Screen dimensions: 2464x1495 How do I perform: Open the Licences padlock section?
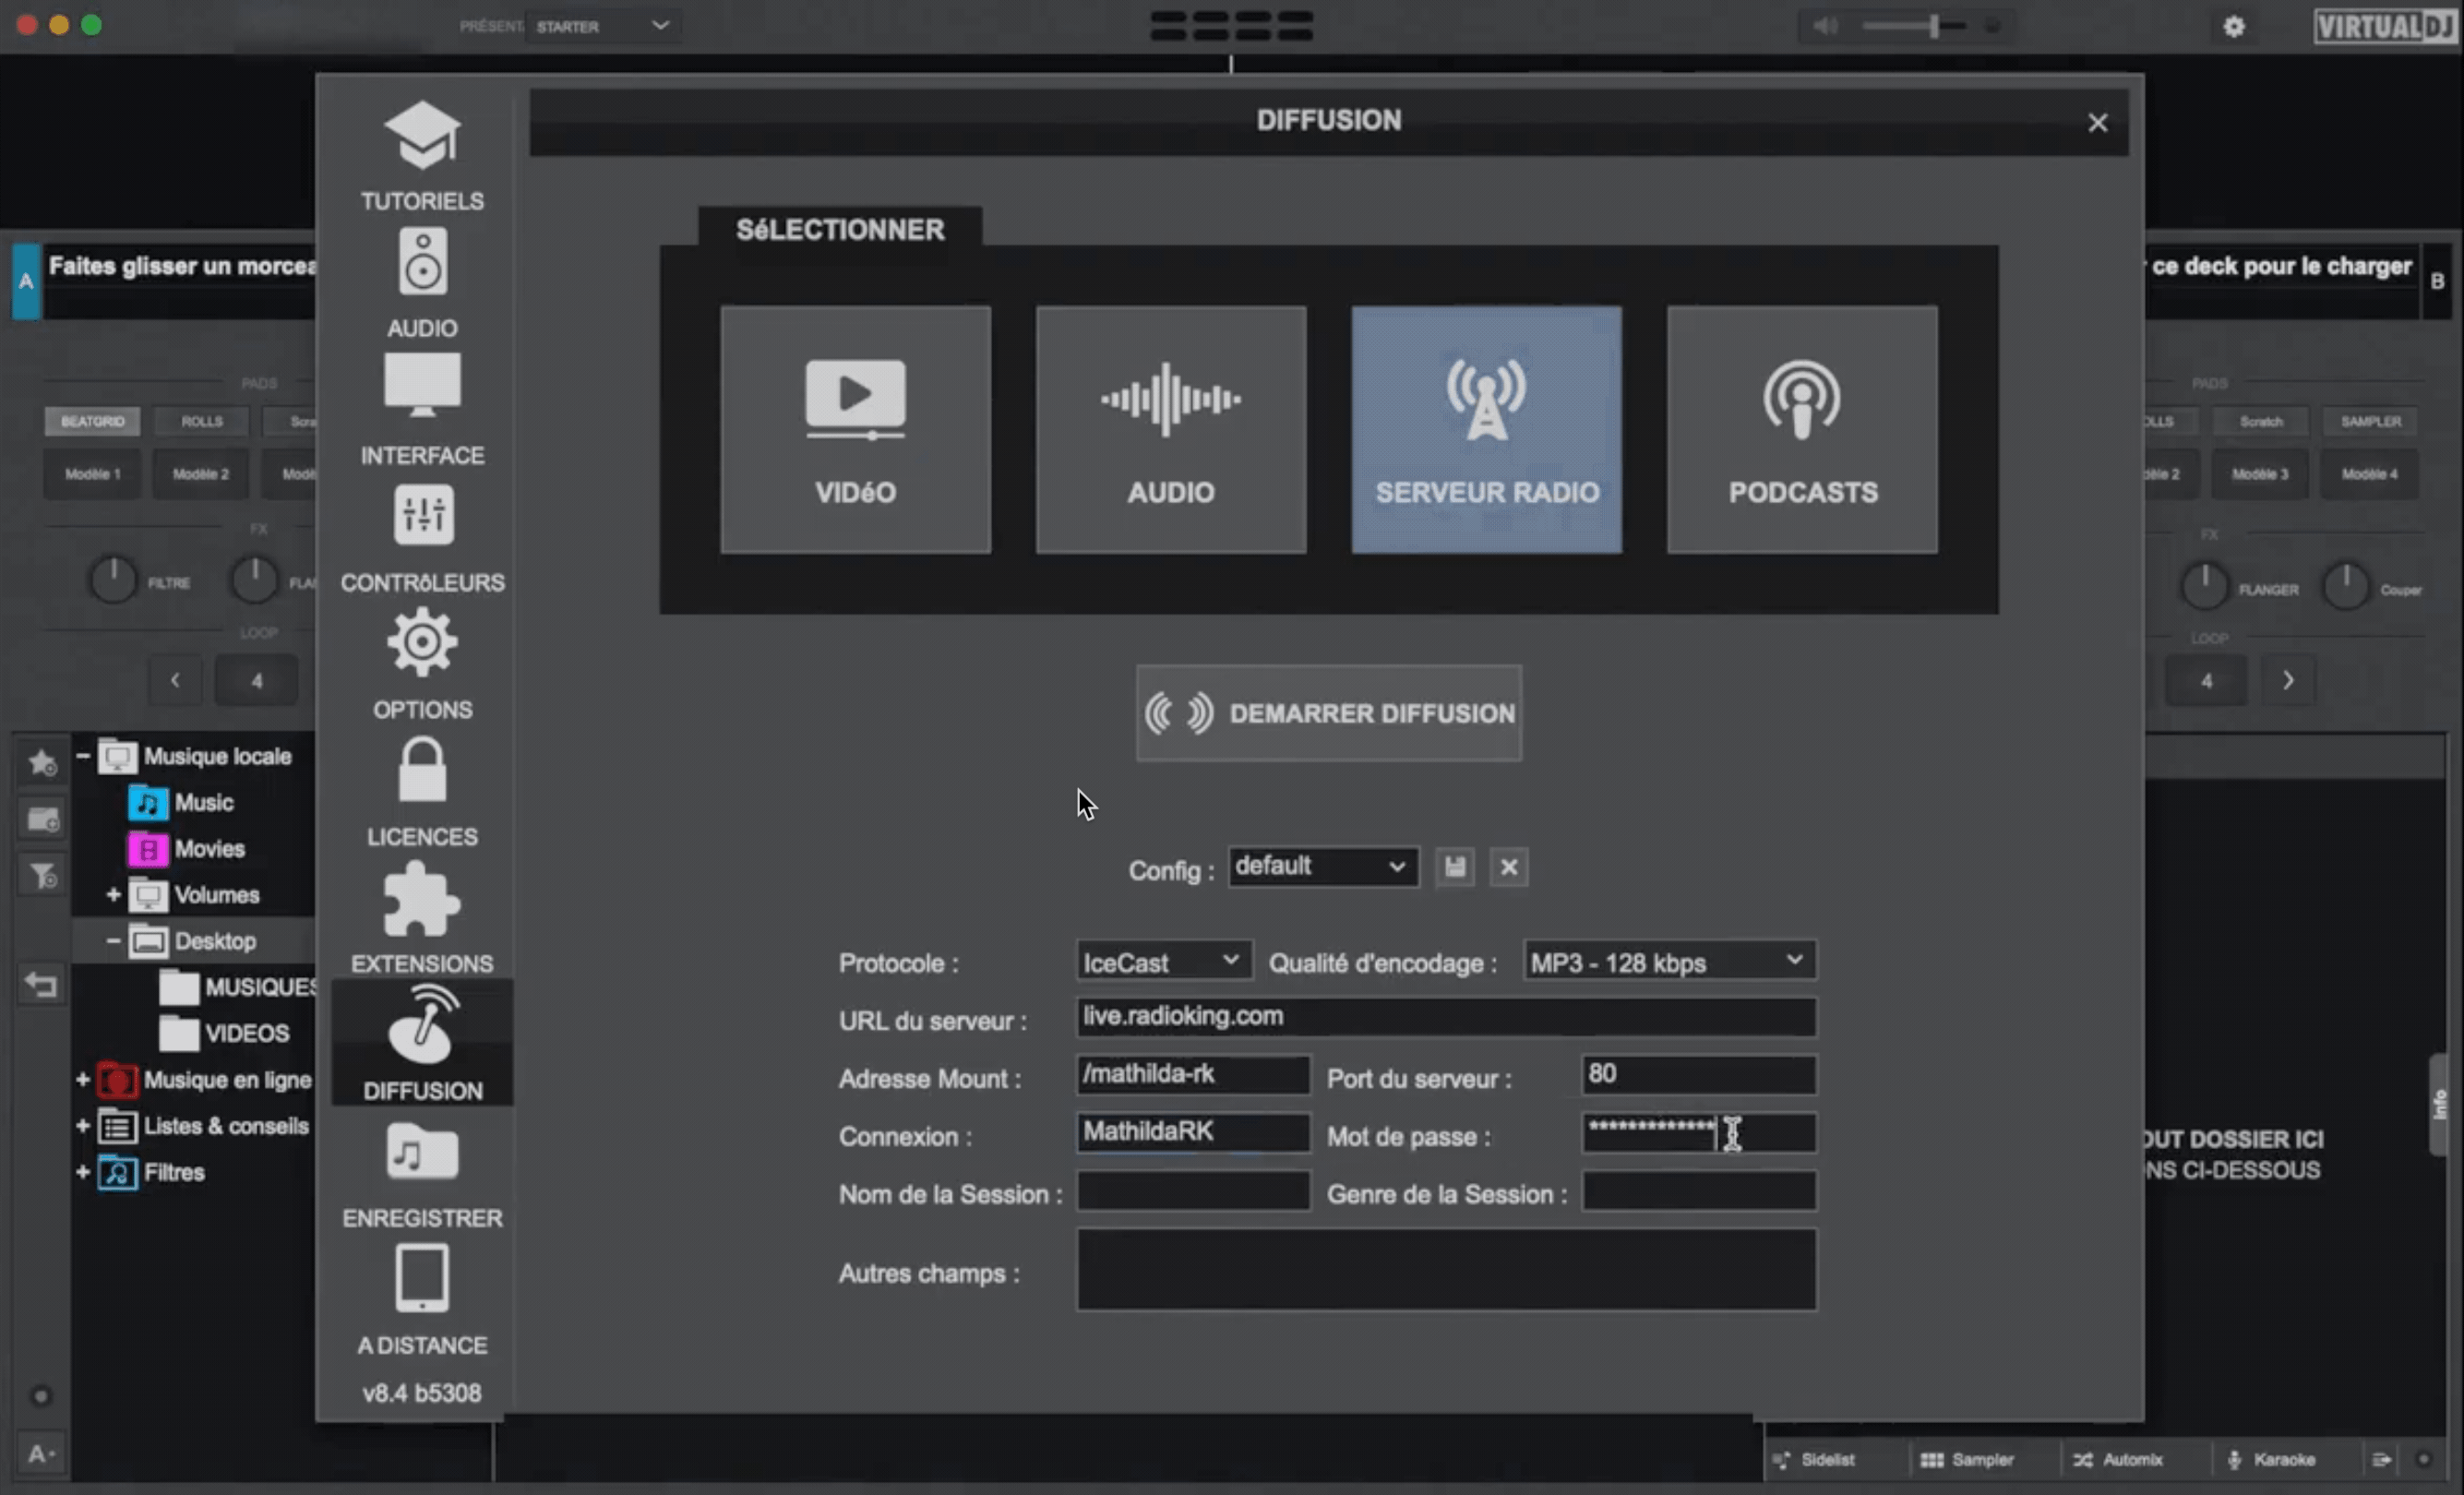[x=422, y=791]
